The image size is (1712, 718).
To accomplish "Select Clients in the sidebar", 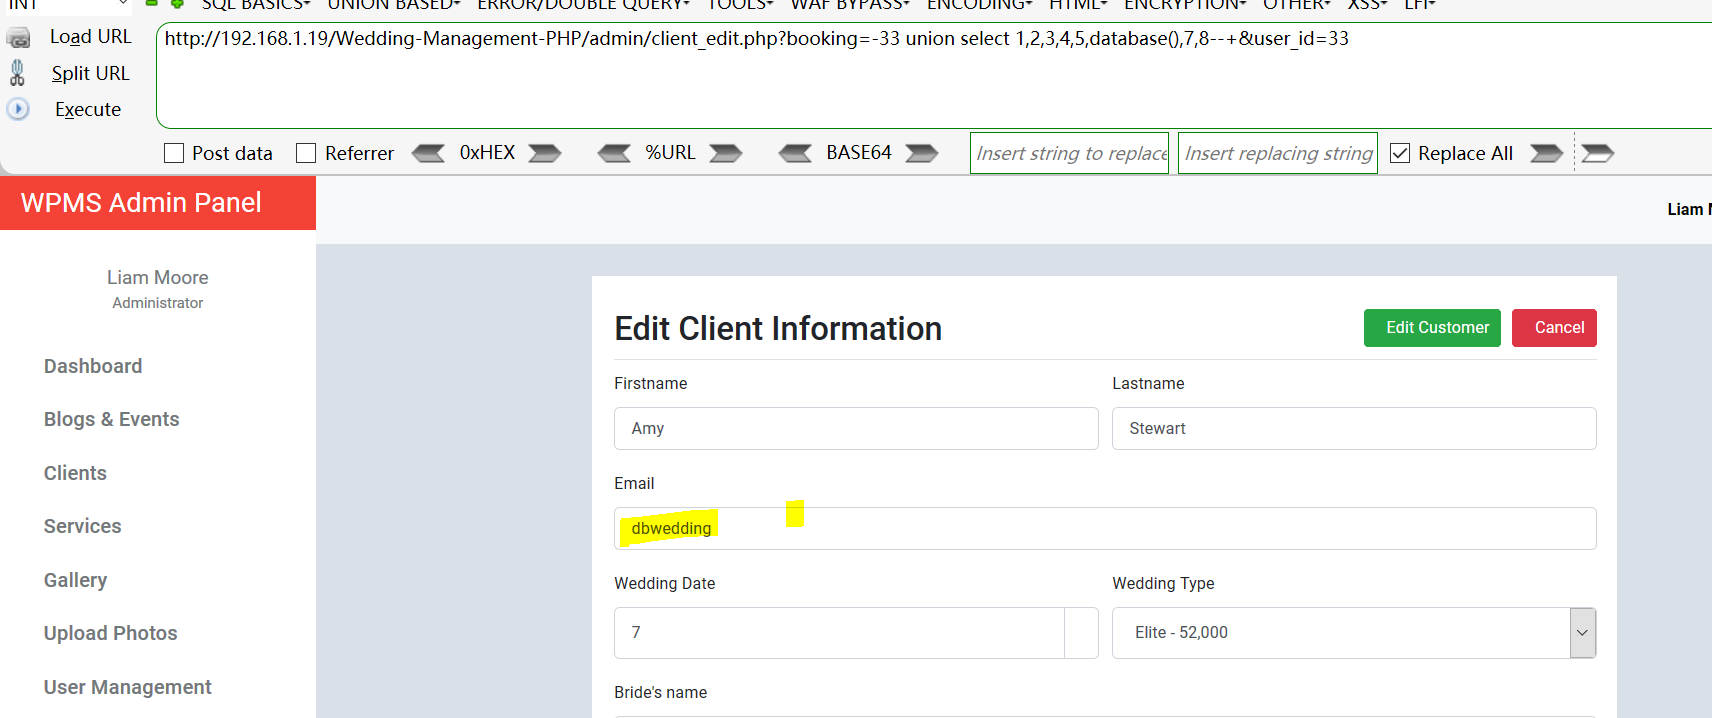I will [75, 473].
